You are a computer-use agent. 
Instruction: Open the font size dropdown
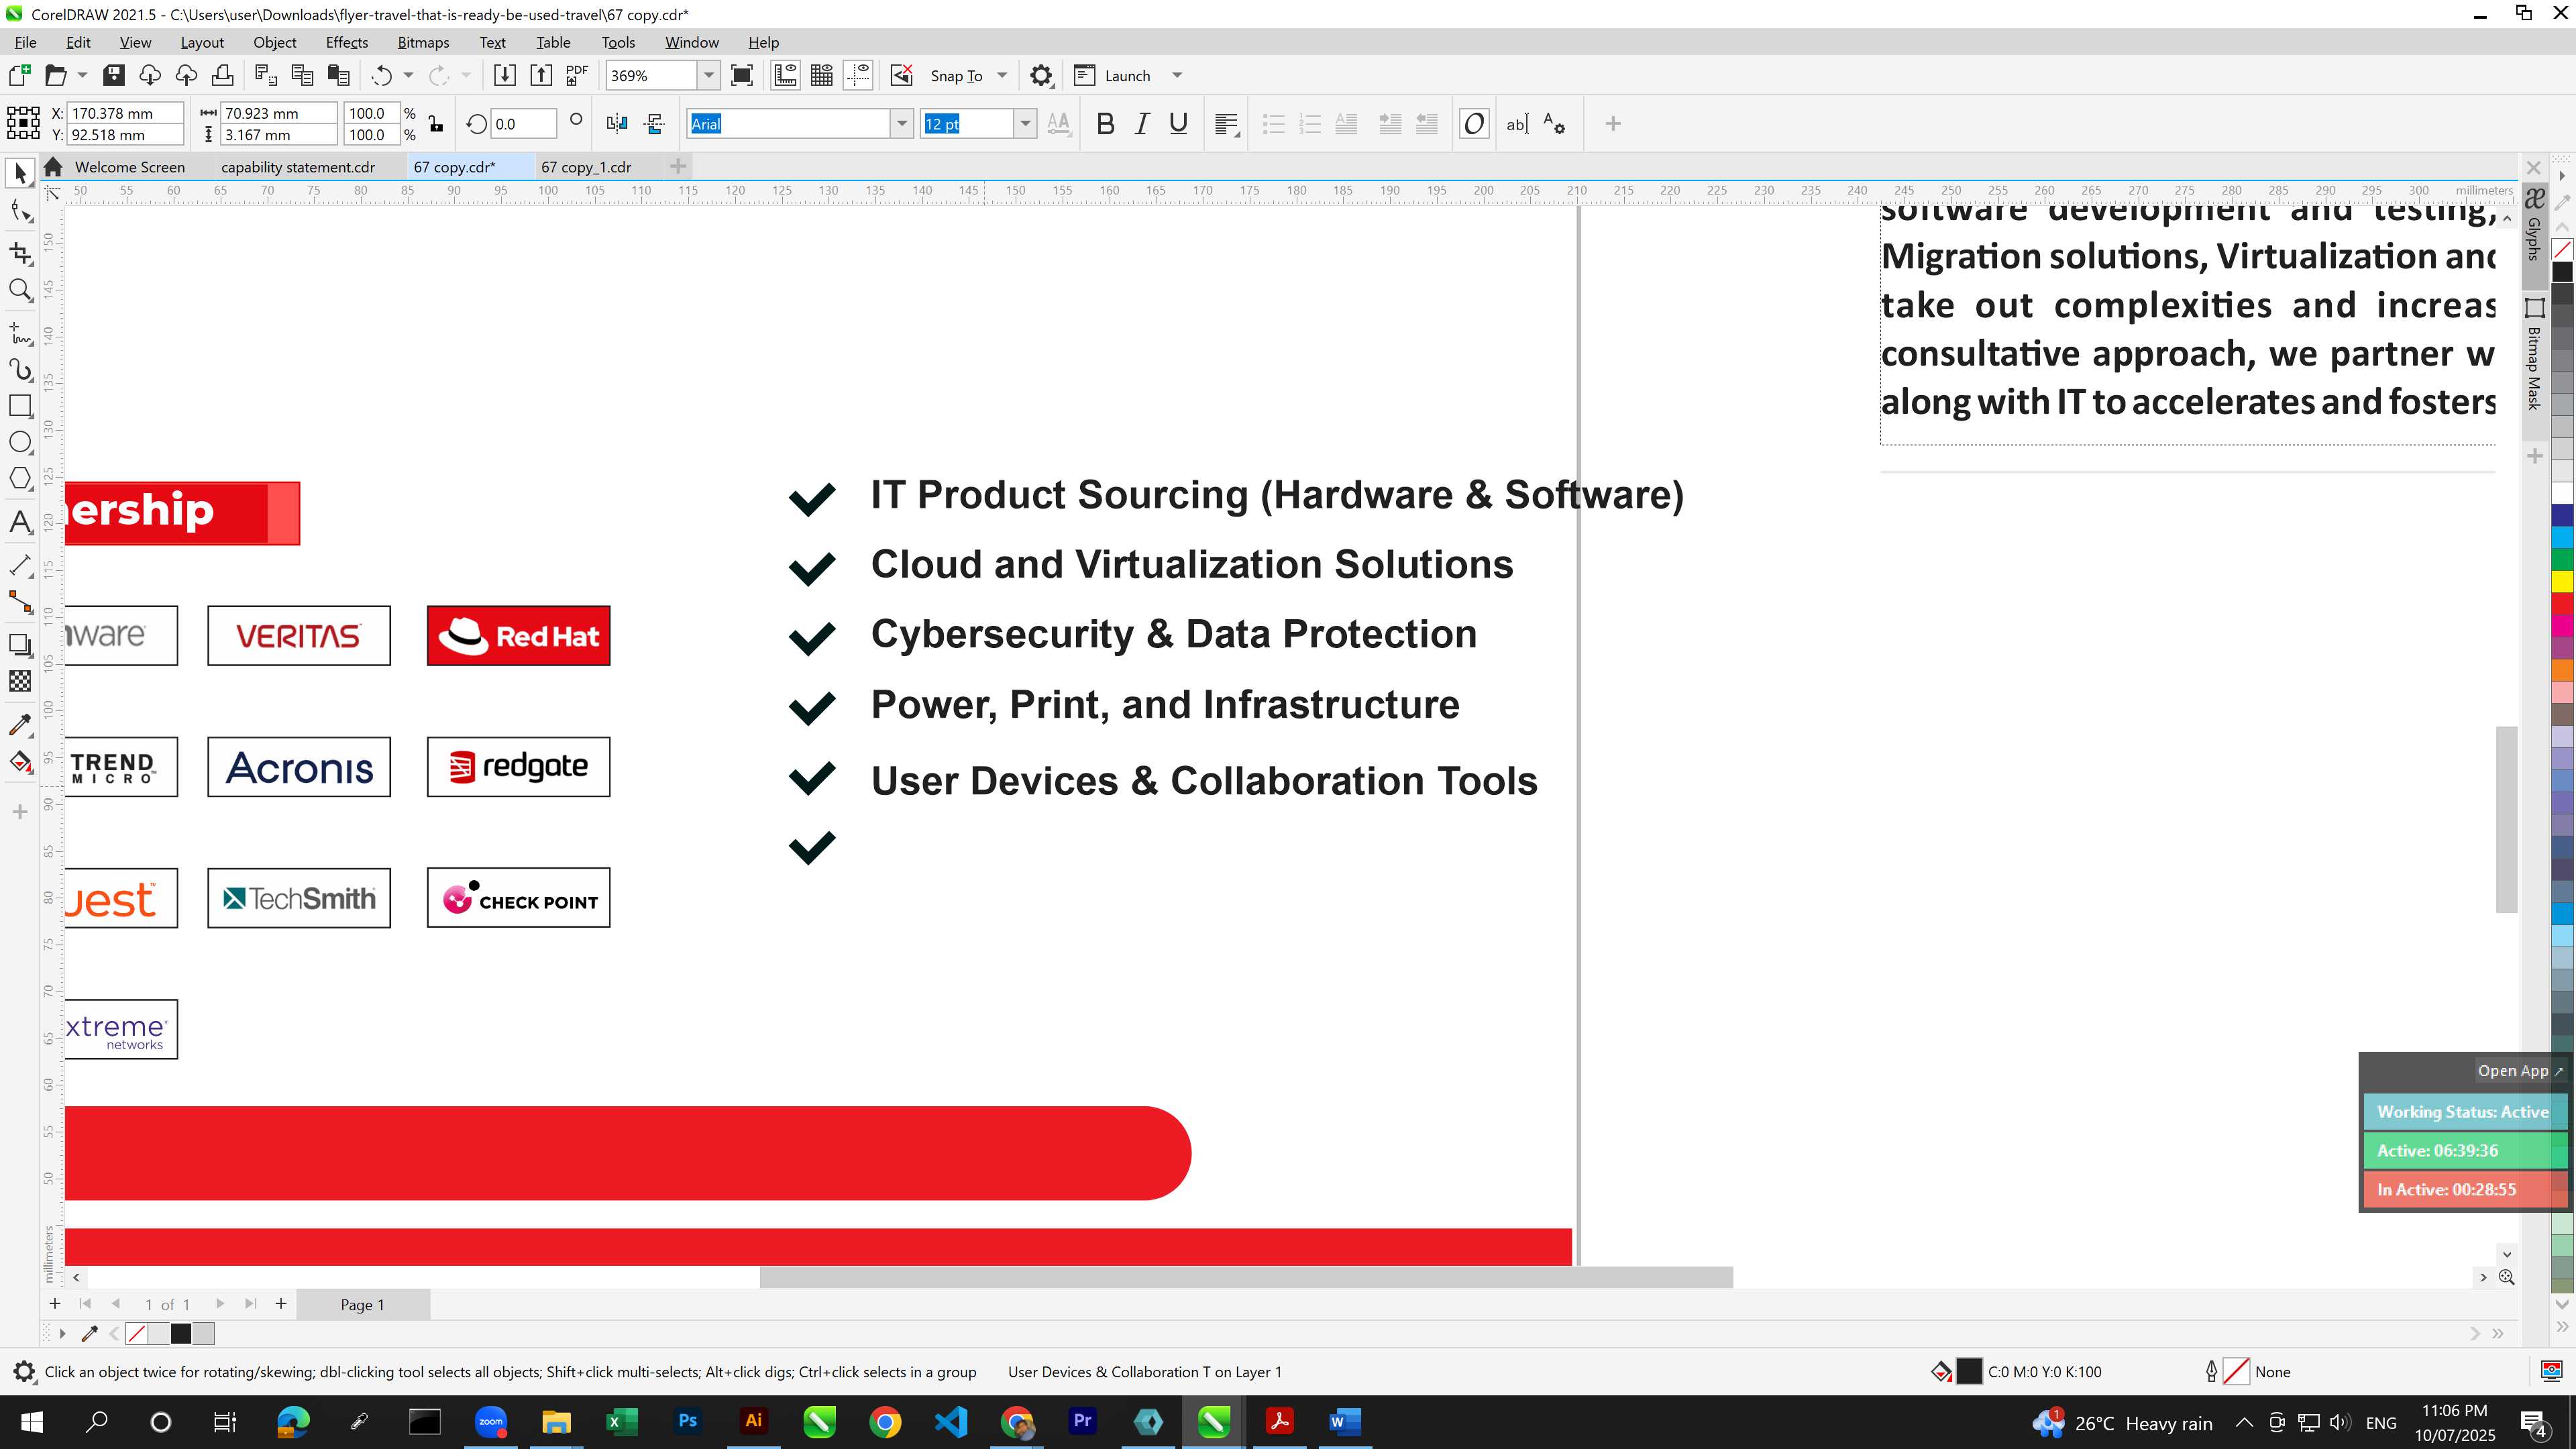coord(1025,124)
